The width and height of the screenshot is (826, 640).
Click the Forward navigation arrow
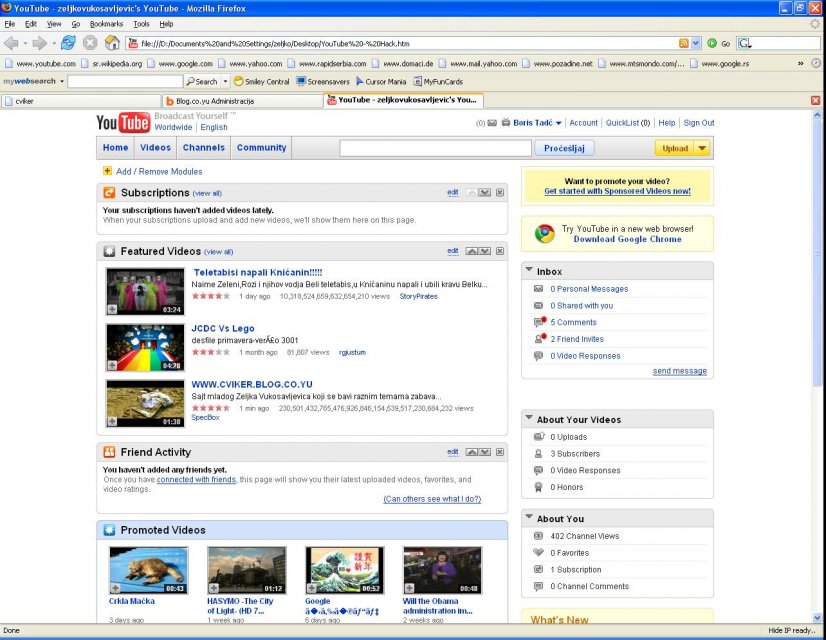[40, 43]
